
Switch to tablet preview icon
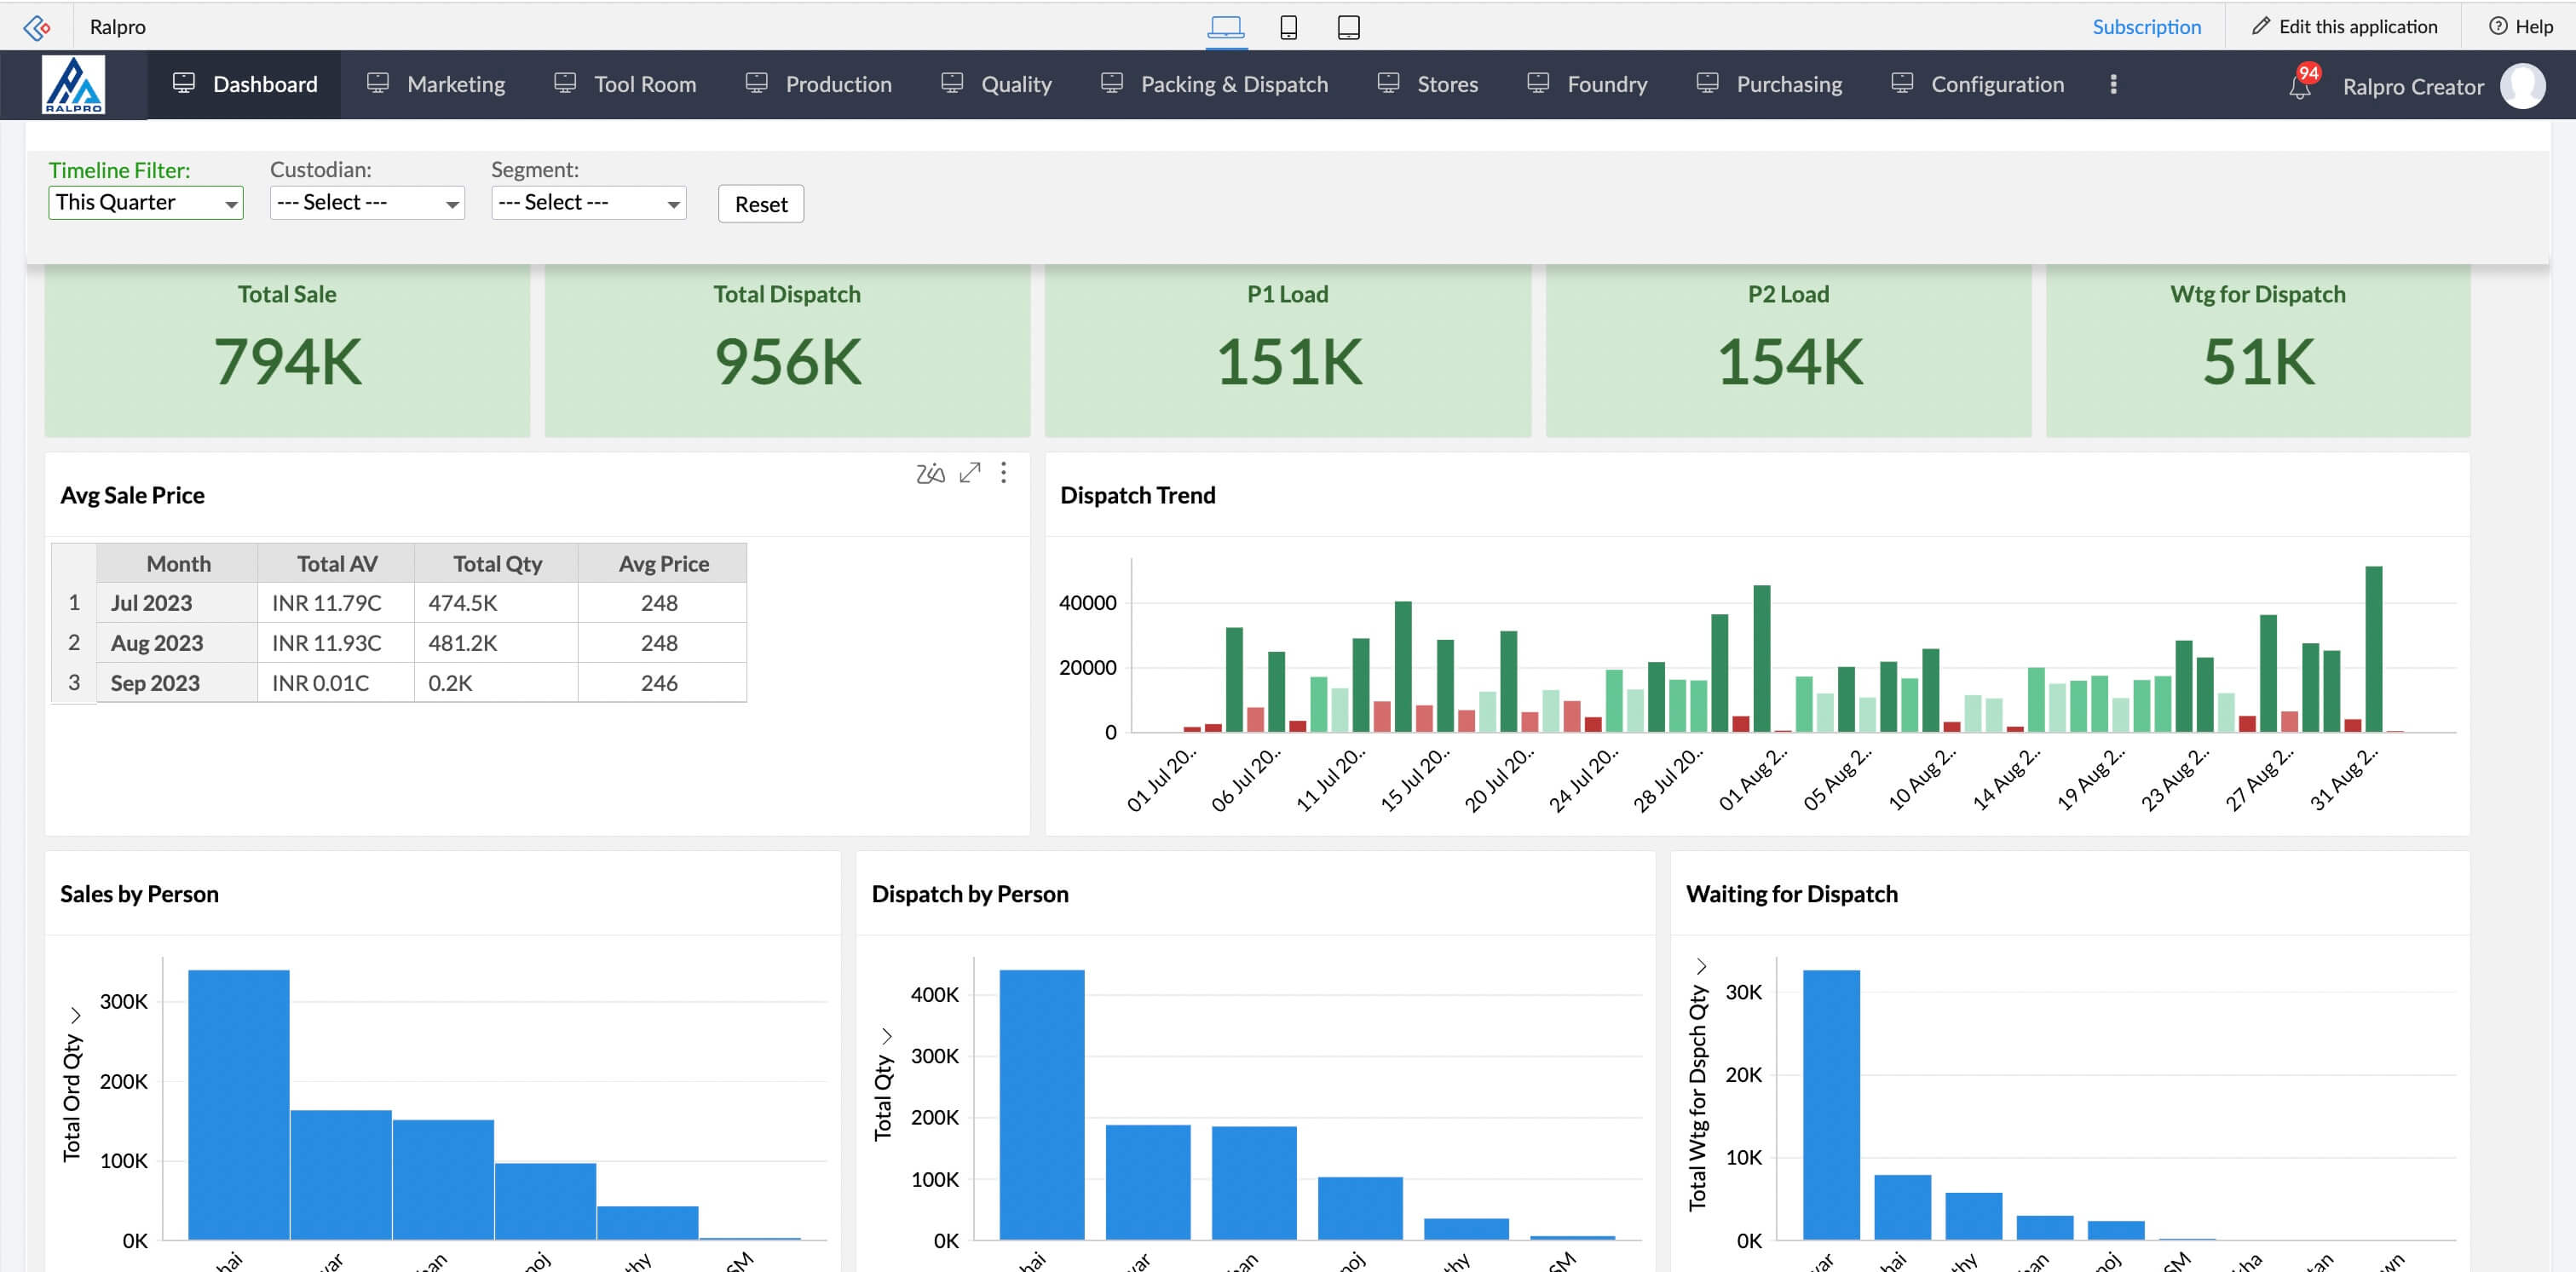1348,27
